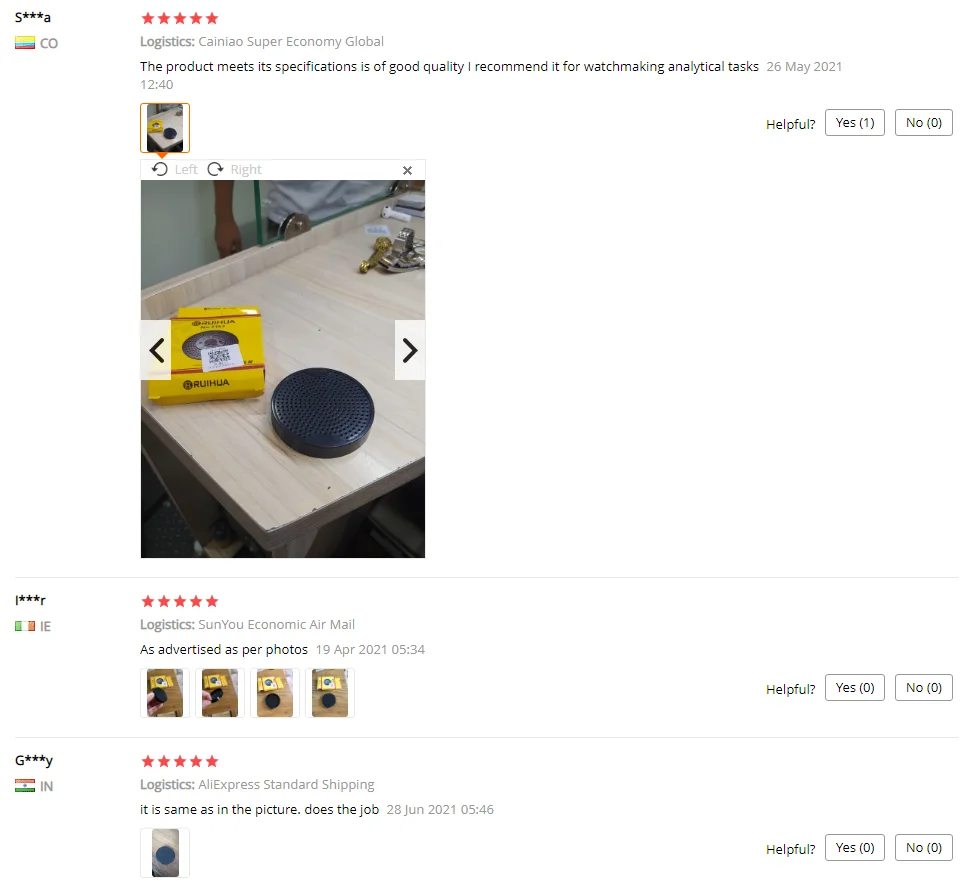This screenshot has width=973, height=881.
Task: Open G***y's review photo thumbnail
Action: click(164, 852)
